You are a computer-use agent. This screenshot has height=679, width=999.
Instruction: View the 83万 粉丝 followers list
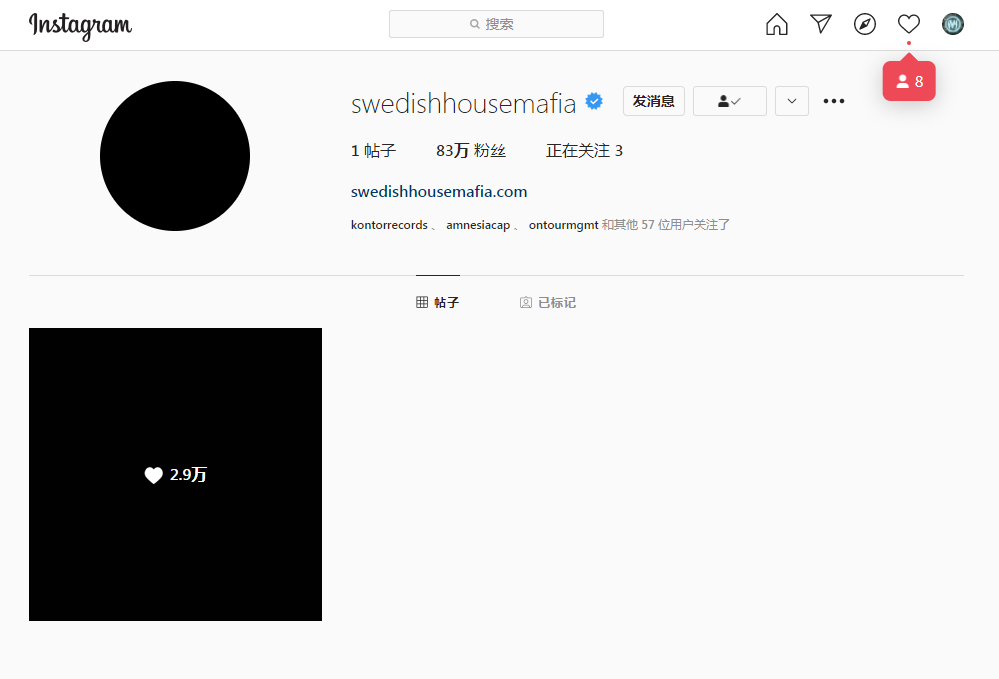pyautogui.click(x=471, y=151)
